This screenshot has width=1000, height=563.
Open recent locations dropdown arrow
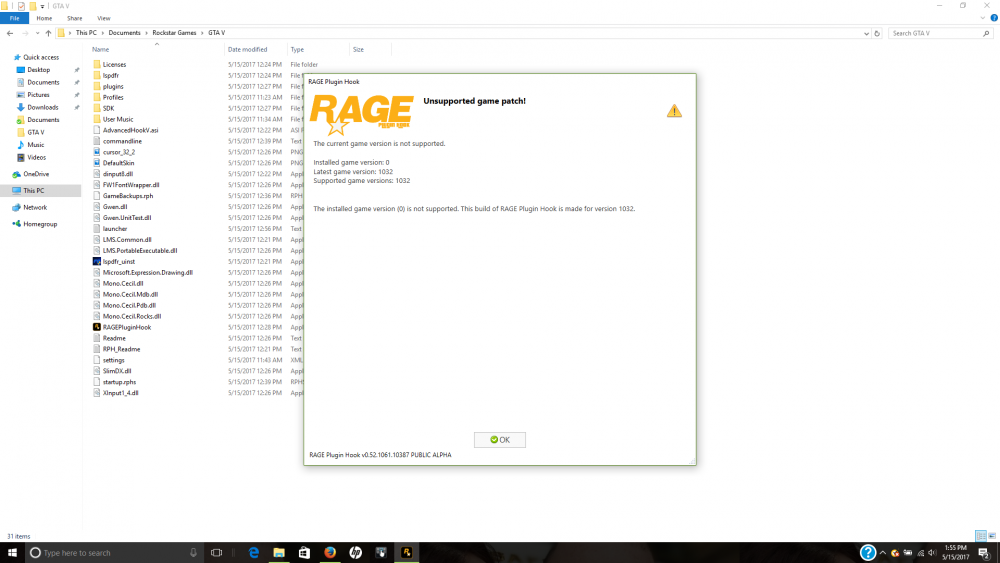pyautogui.click(x=37, y=33)
